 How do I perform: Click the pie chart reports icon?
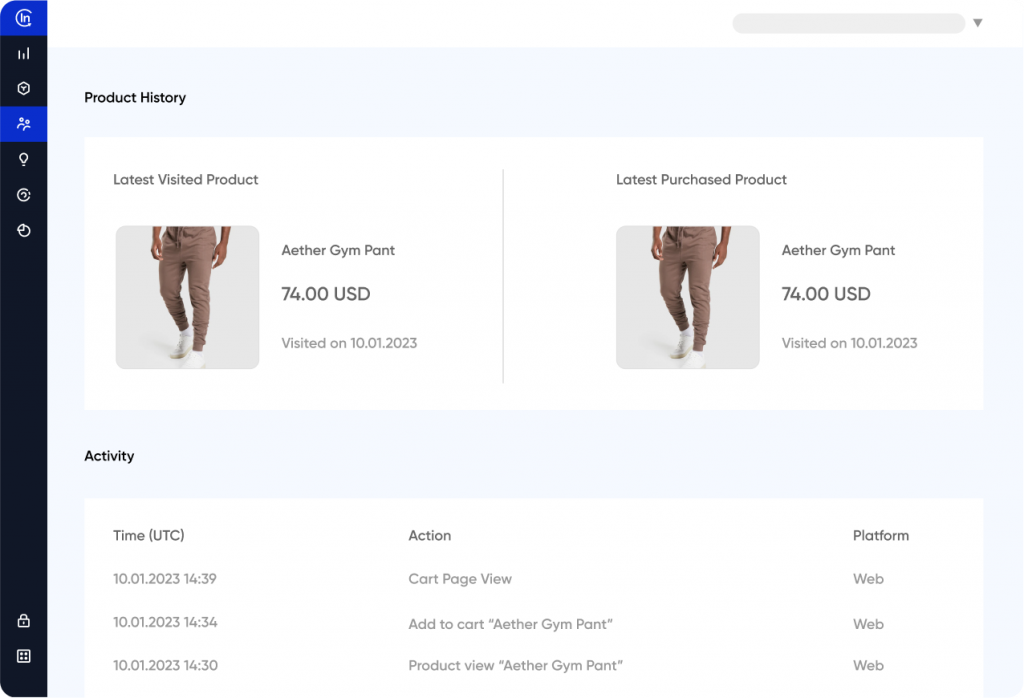coord(24,230)
